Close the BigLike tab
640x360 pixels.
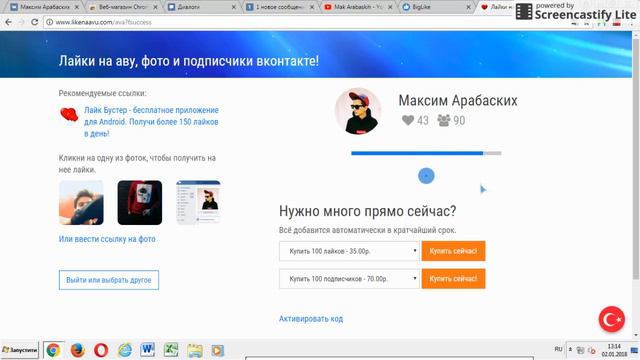point(469,7)
